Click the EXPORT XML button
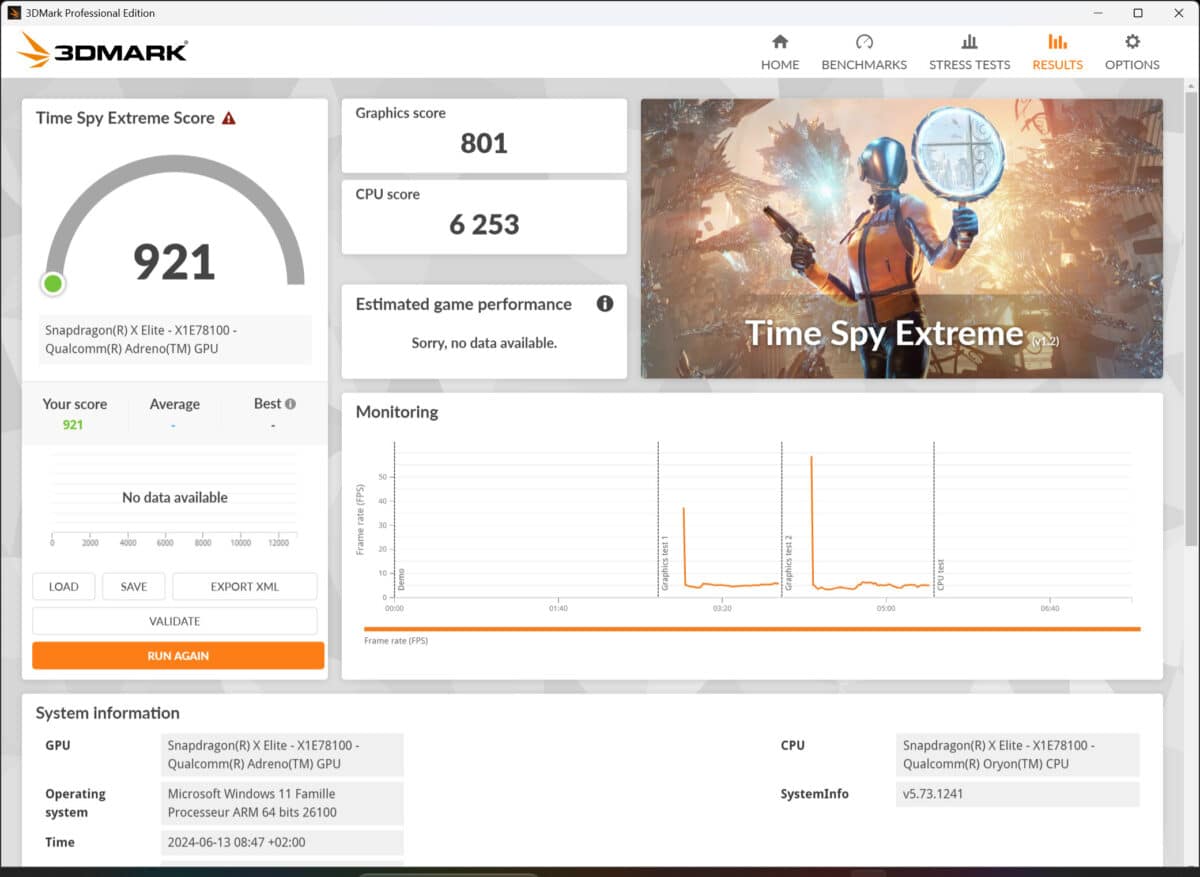 coord(245,587)
